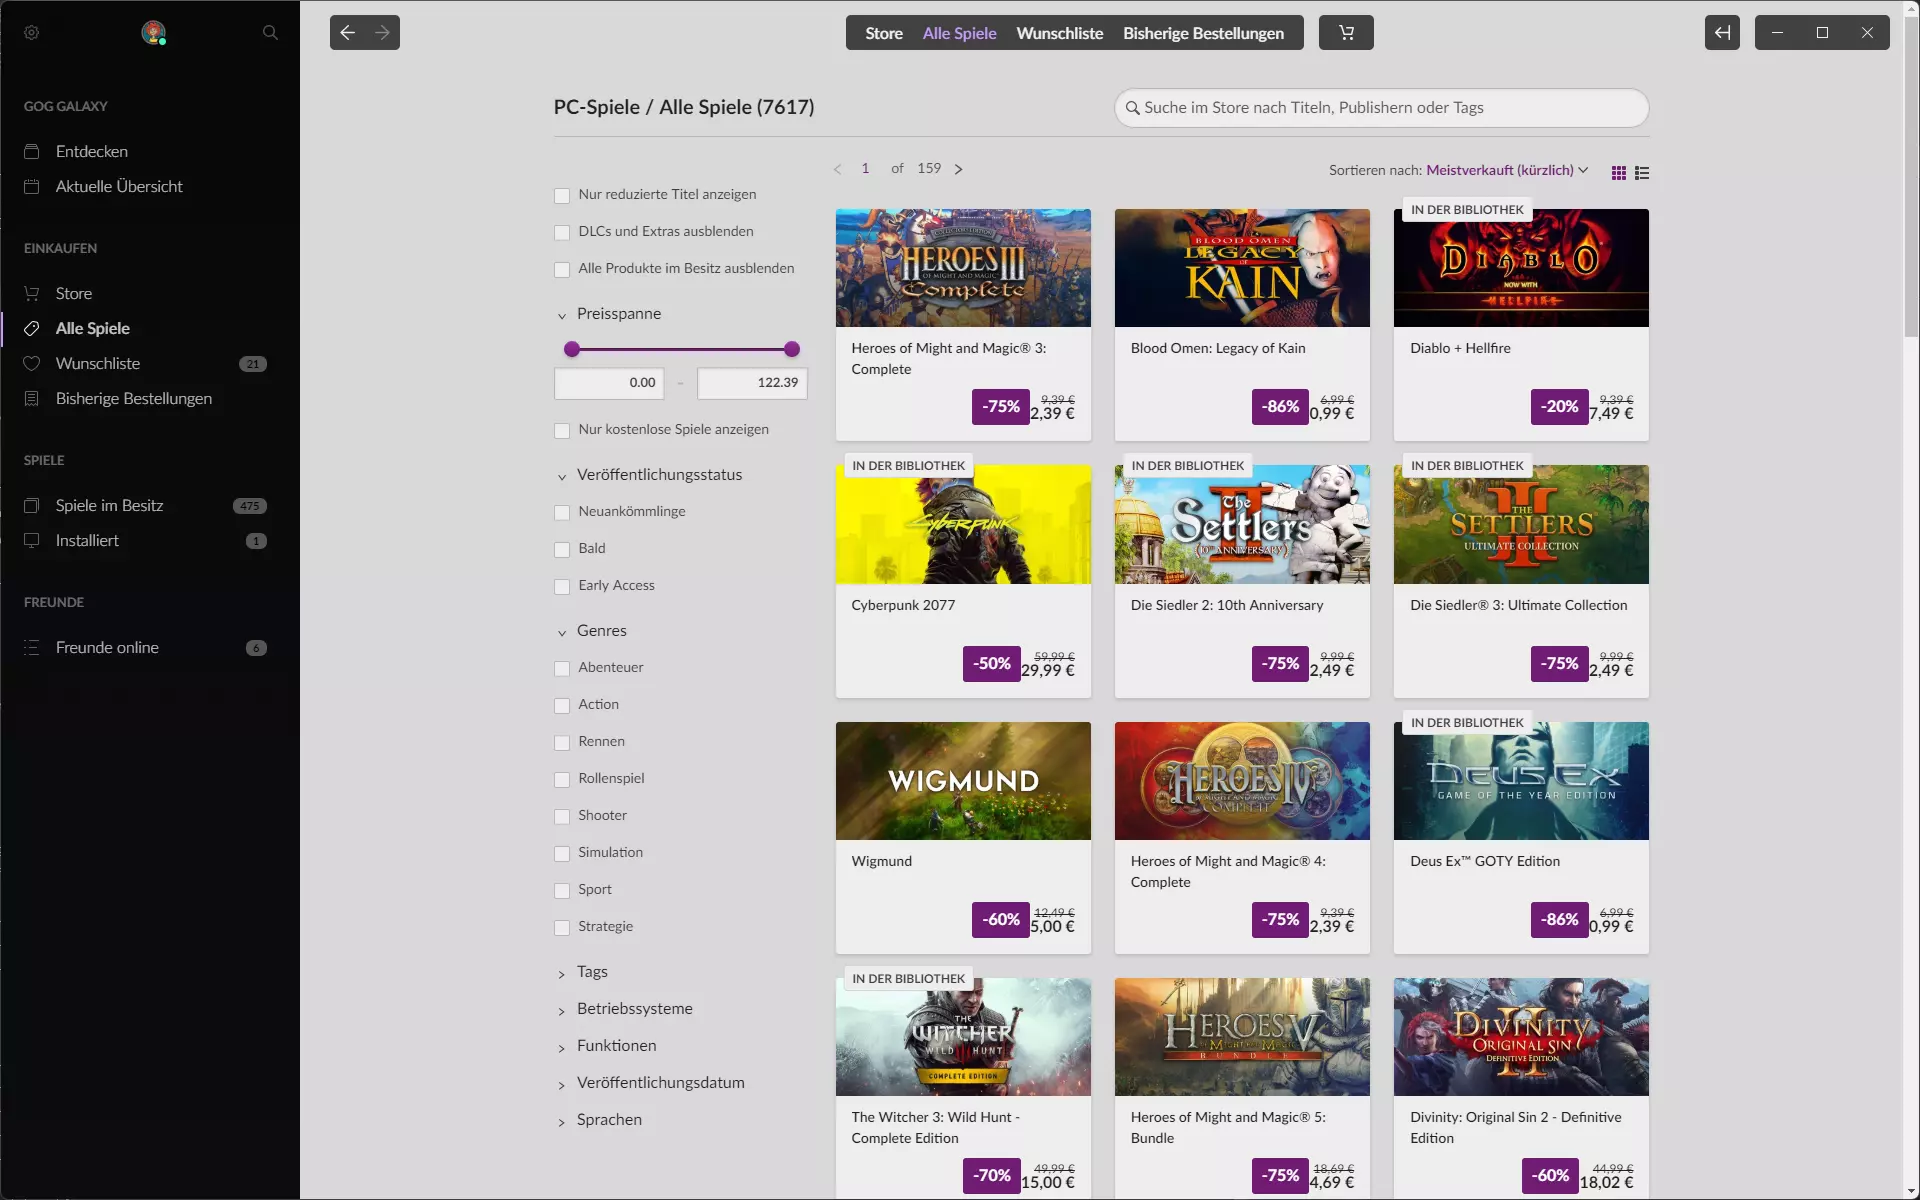Select the Rollenspiel genre checkbox
1920x1200 pixels.
point(562,780)
